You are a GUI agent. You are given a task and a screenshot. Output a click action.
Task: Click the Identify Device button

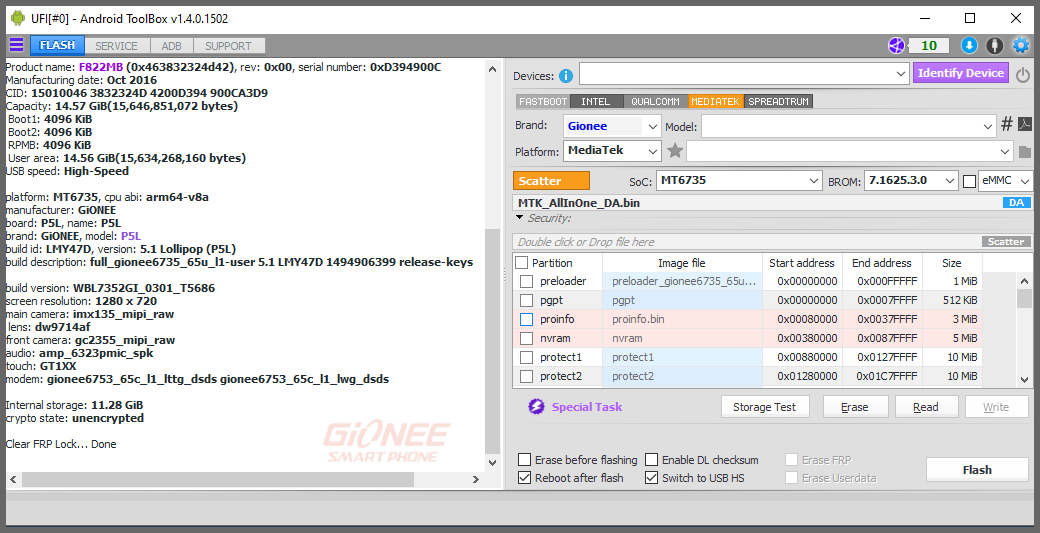(x=961, y=73)
